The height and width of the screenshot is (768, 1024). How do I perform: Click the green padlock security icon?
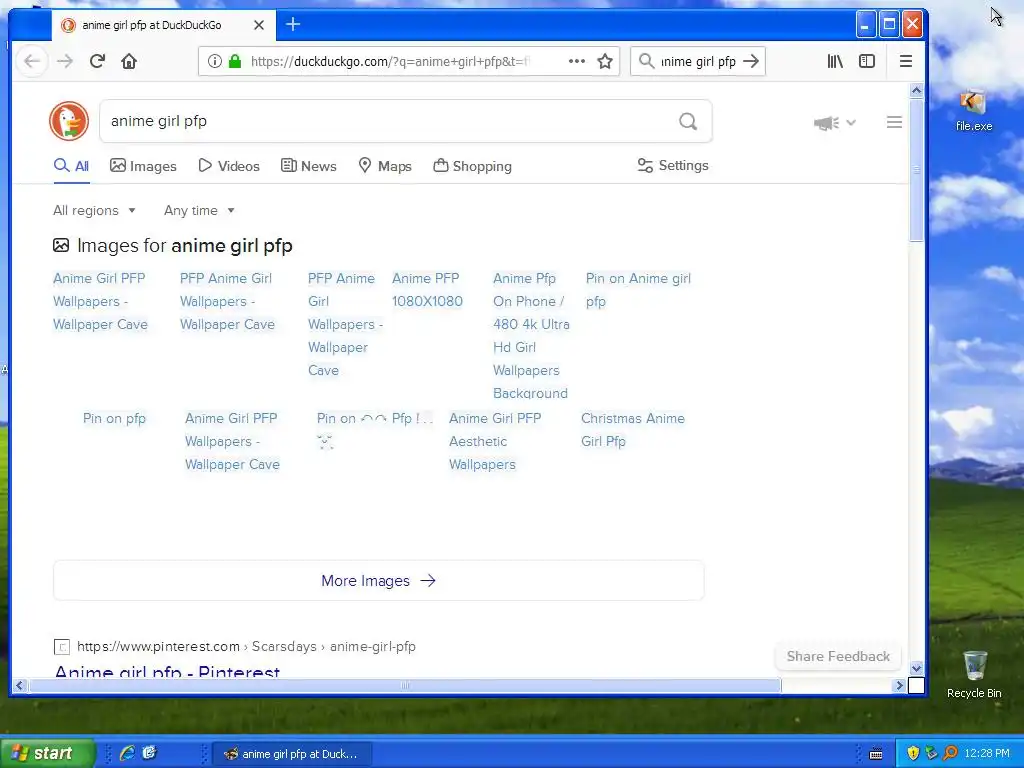coord(235,61)
